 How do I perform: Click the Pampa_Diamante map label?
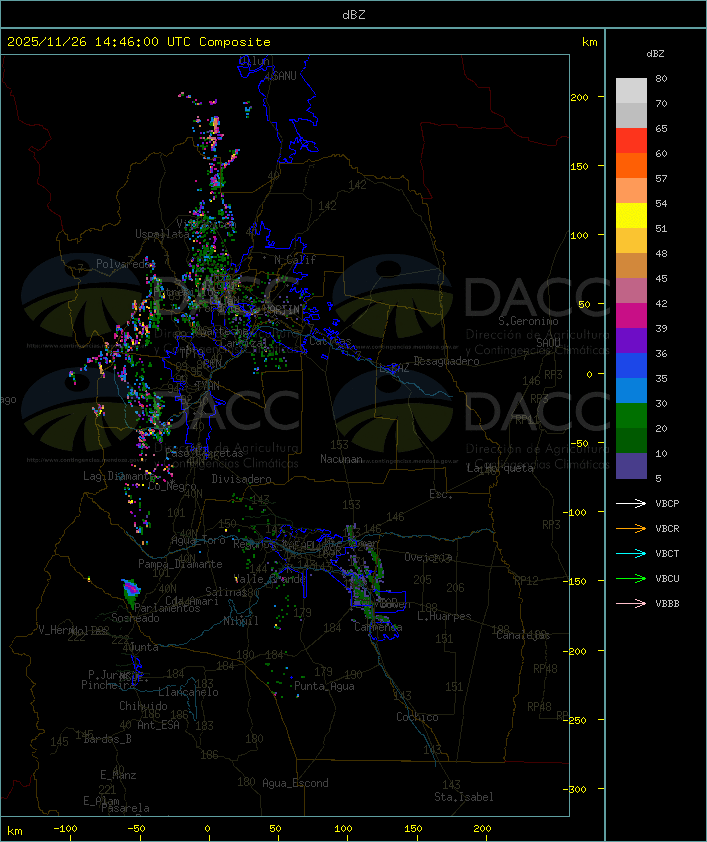180,564
